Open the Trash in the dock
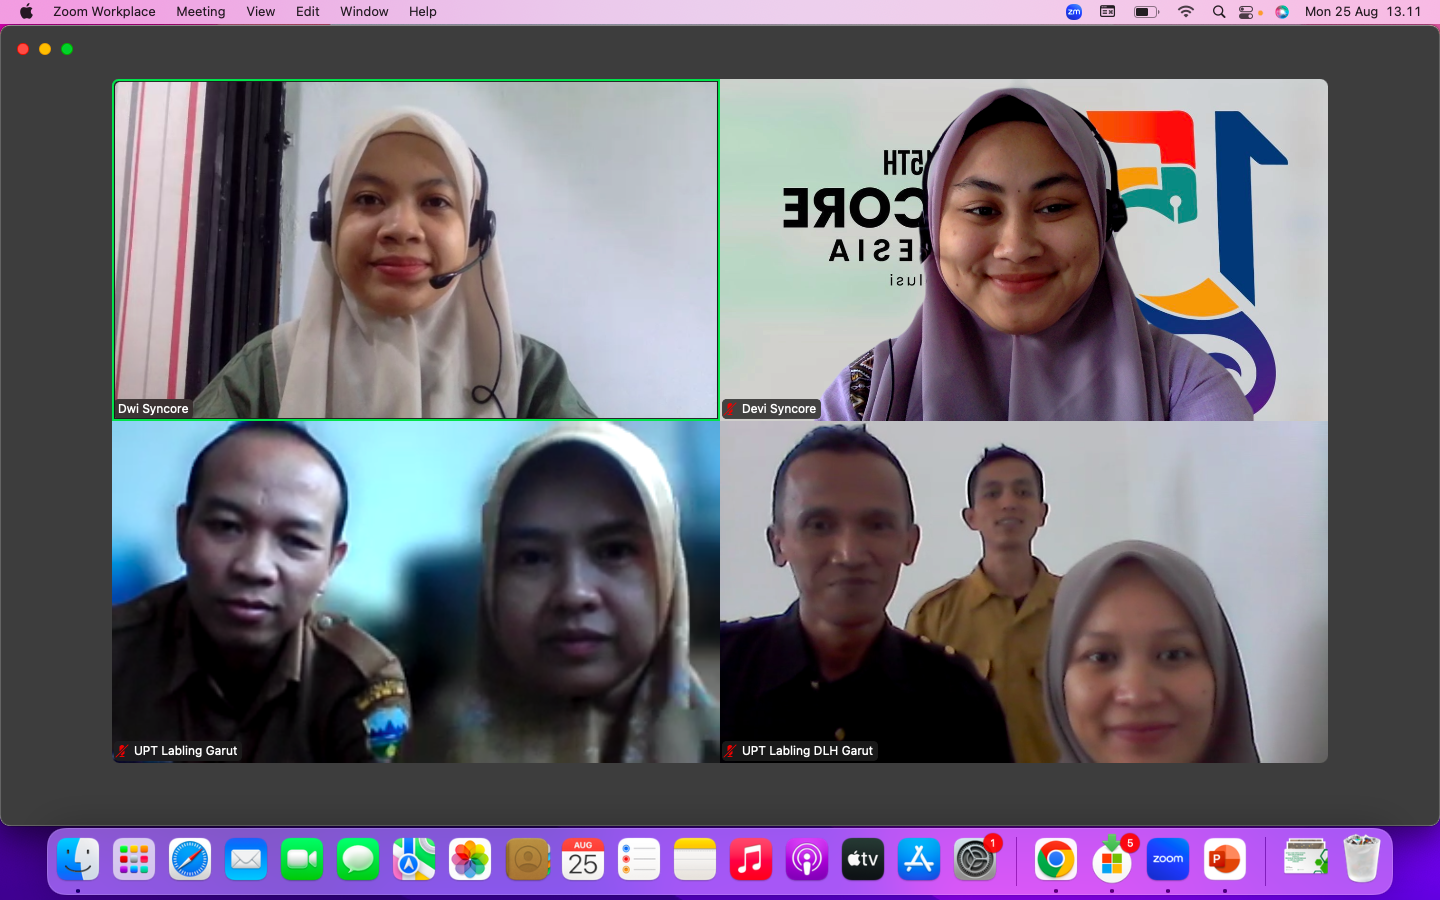 click(1361, 859)
